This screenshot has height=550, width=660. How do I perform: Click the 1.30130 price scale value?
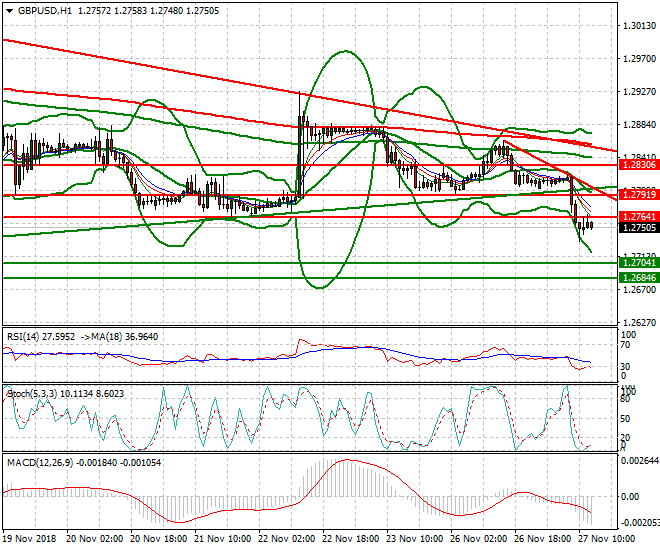point(639,26)
